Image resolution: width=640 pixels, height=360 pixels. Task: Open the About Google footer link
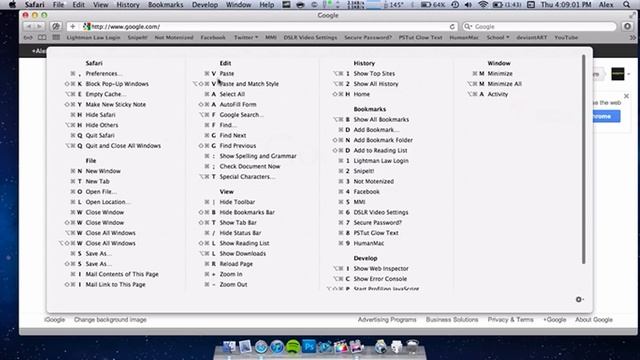[x=594, y=320]
